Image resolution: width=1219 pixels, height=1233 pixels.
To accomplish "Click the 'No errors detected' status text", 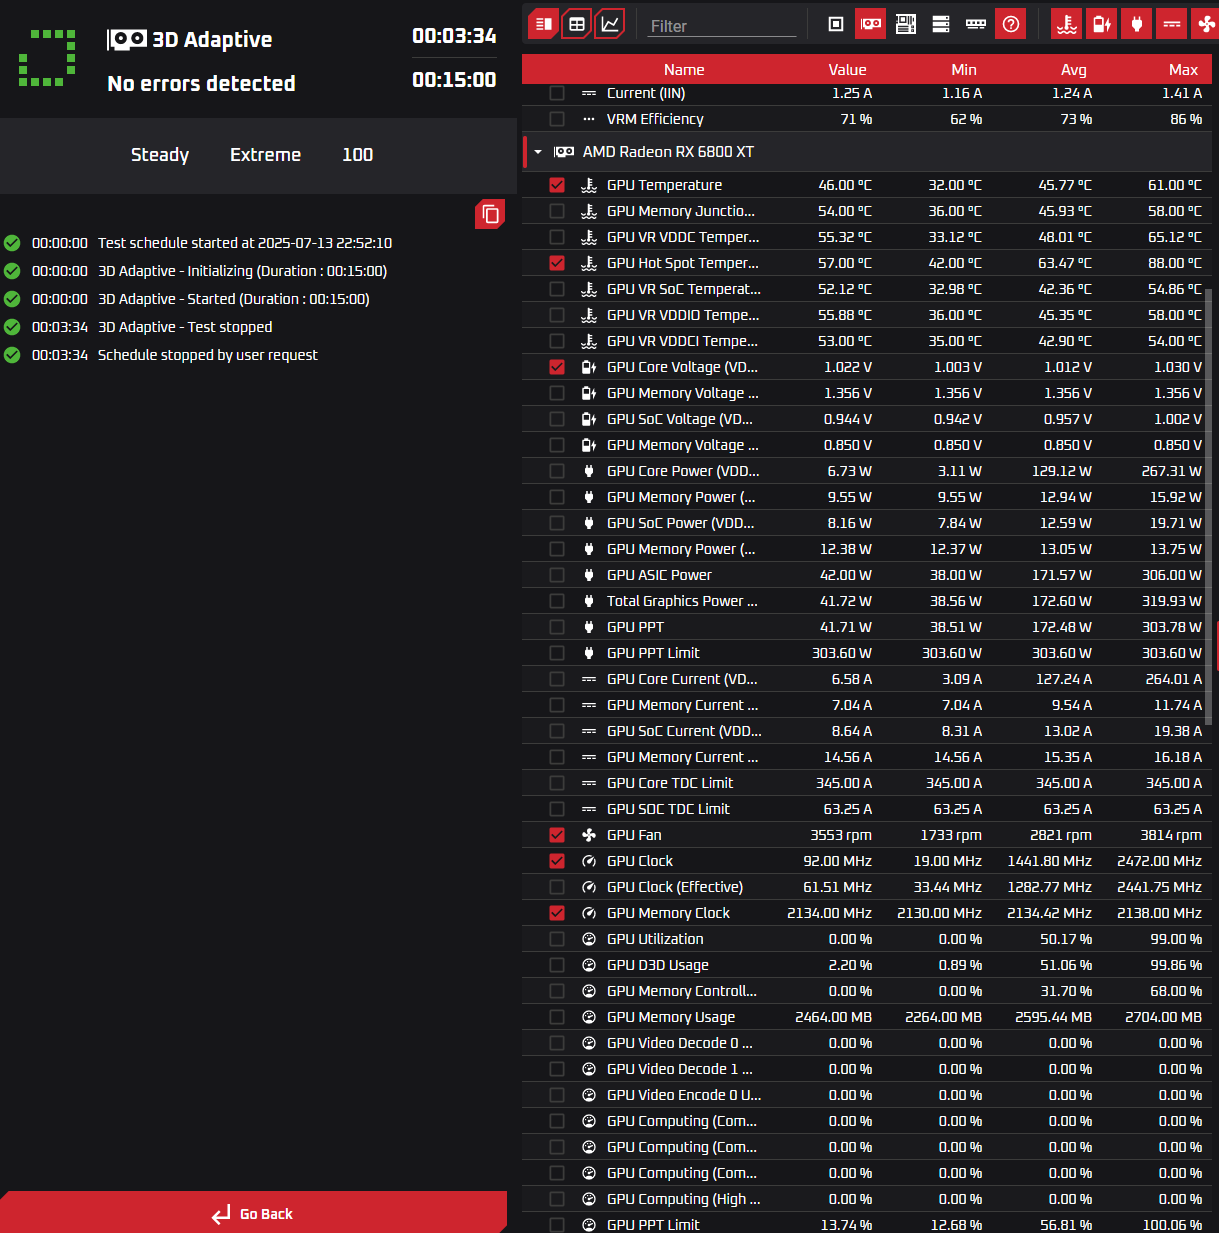I will (201, 84).
